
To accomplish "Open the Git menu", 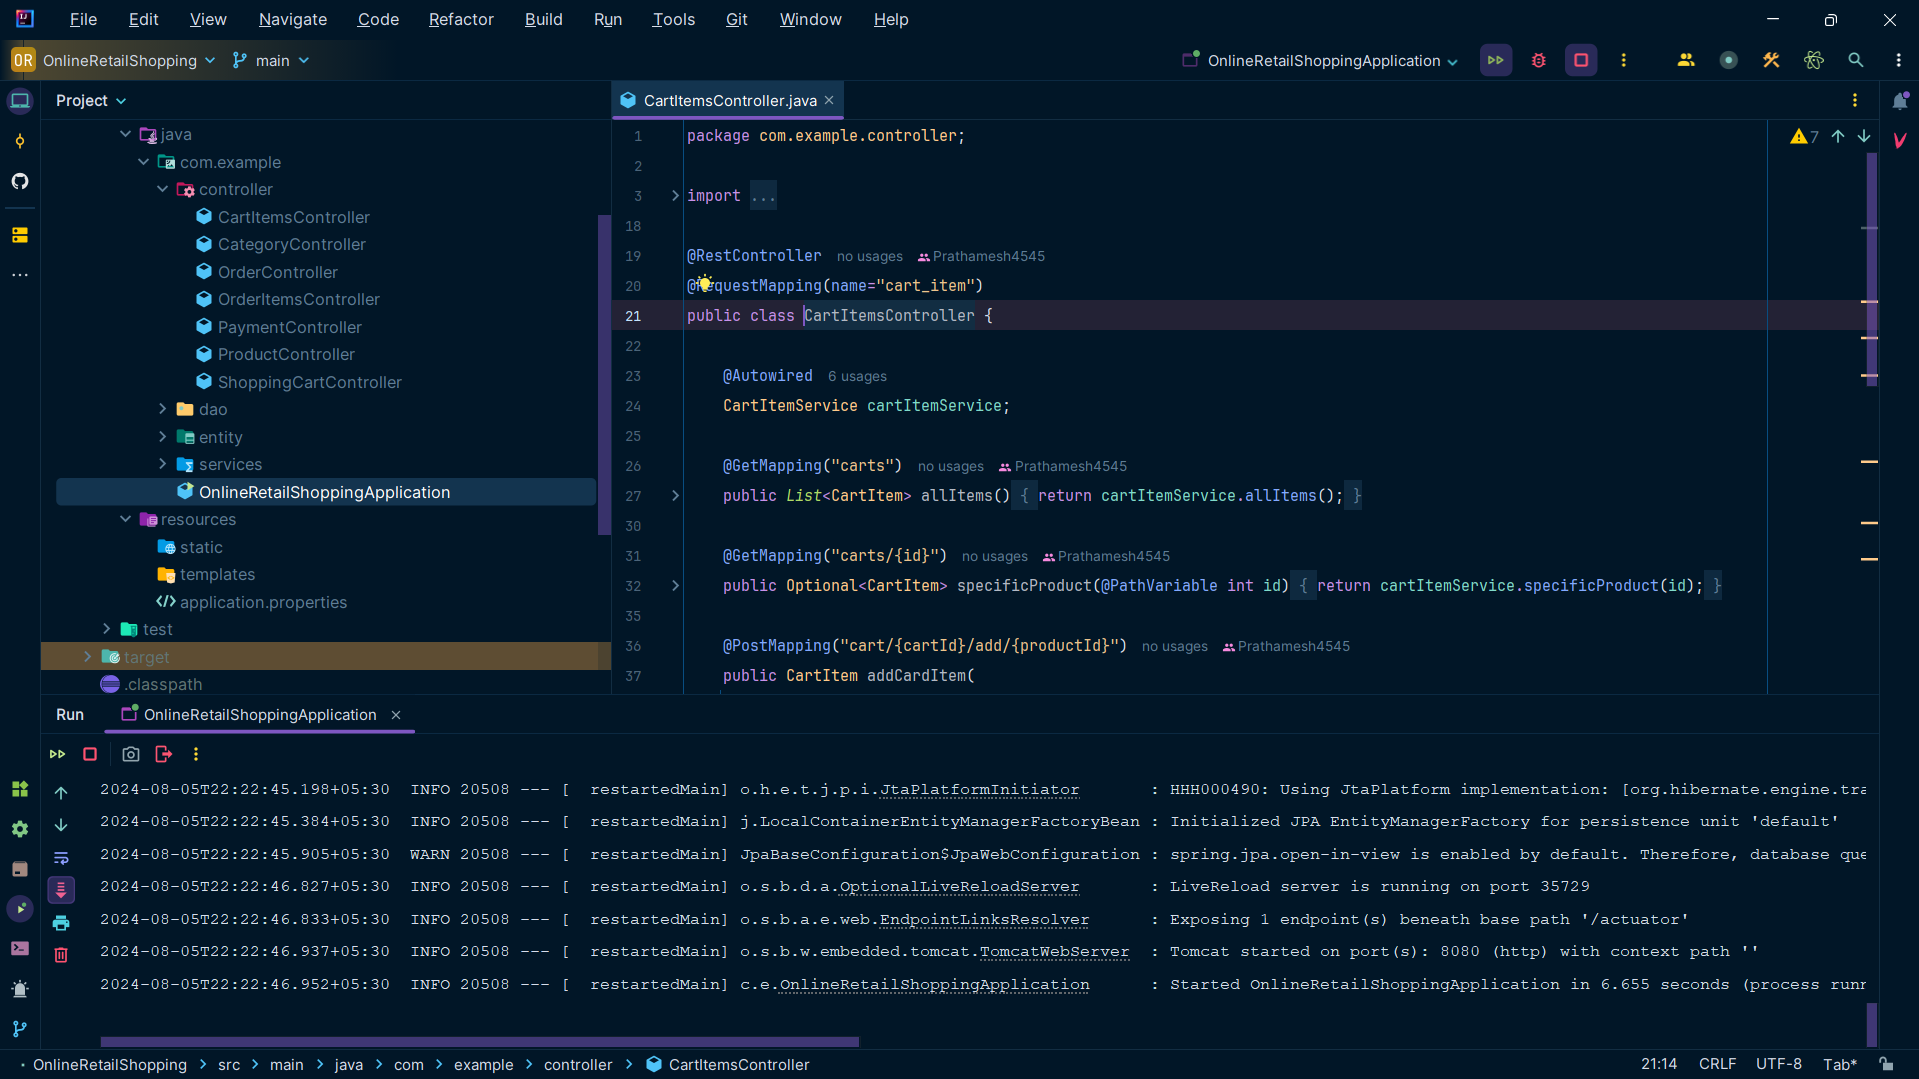I will [x=736, y=19].
